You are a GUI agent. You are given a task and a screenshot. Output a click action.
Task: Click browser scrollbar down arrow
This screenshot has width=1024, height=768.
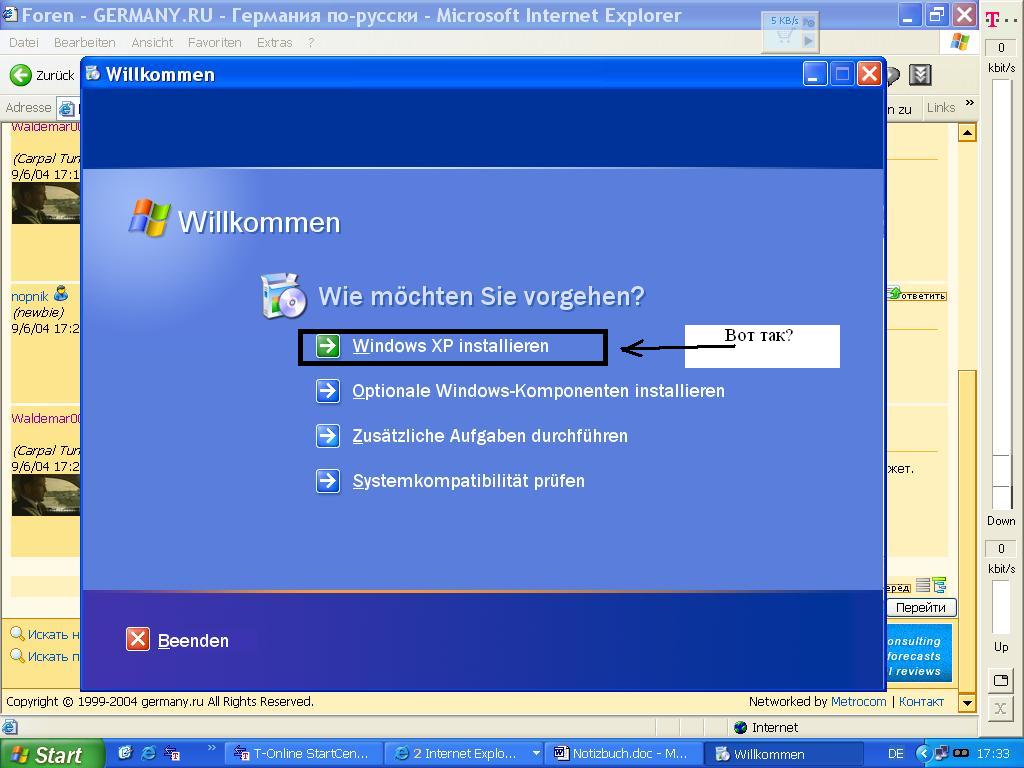click(x=967, y=703)
